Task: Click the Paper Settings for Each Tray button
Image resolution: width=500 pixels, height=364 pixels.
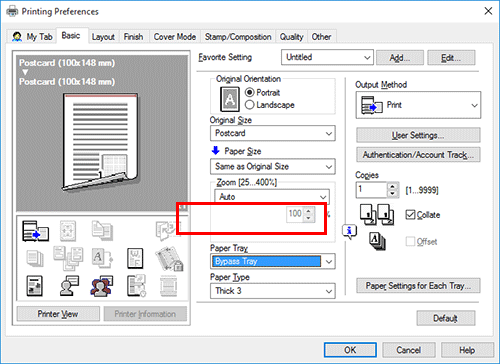Action: click(x=418, y=286)
